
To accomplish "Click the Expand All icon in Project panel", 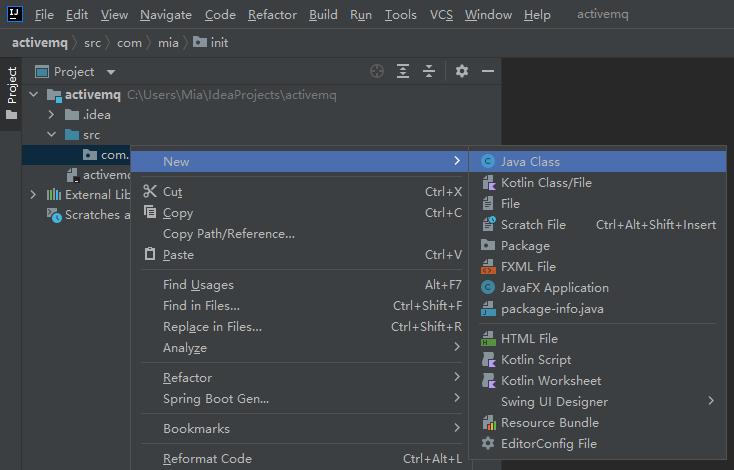I will click(403, 71).
